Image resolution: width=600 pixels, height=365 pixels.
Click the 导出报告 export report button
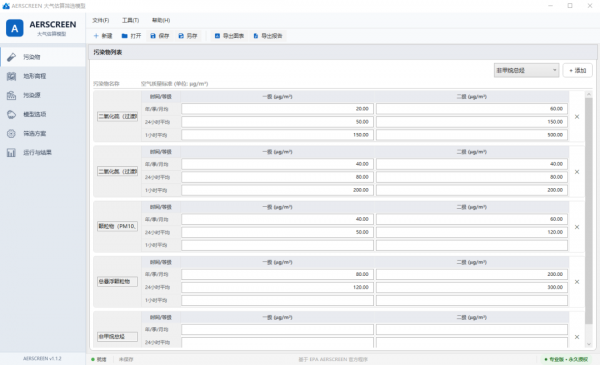coord(268,36)
